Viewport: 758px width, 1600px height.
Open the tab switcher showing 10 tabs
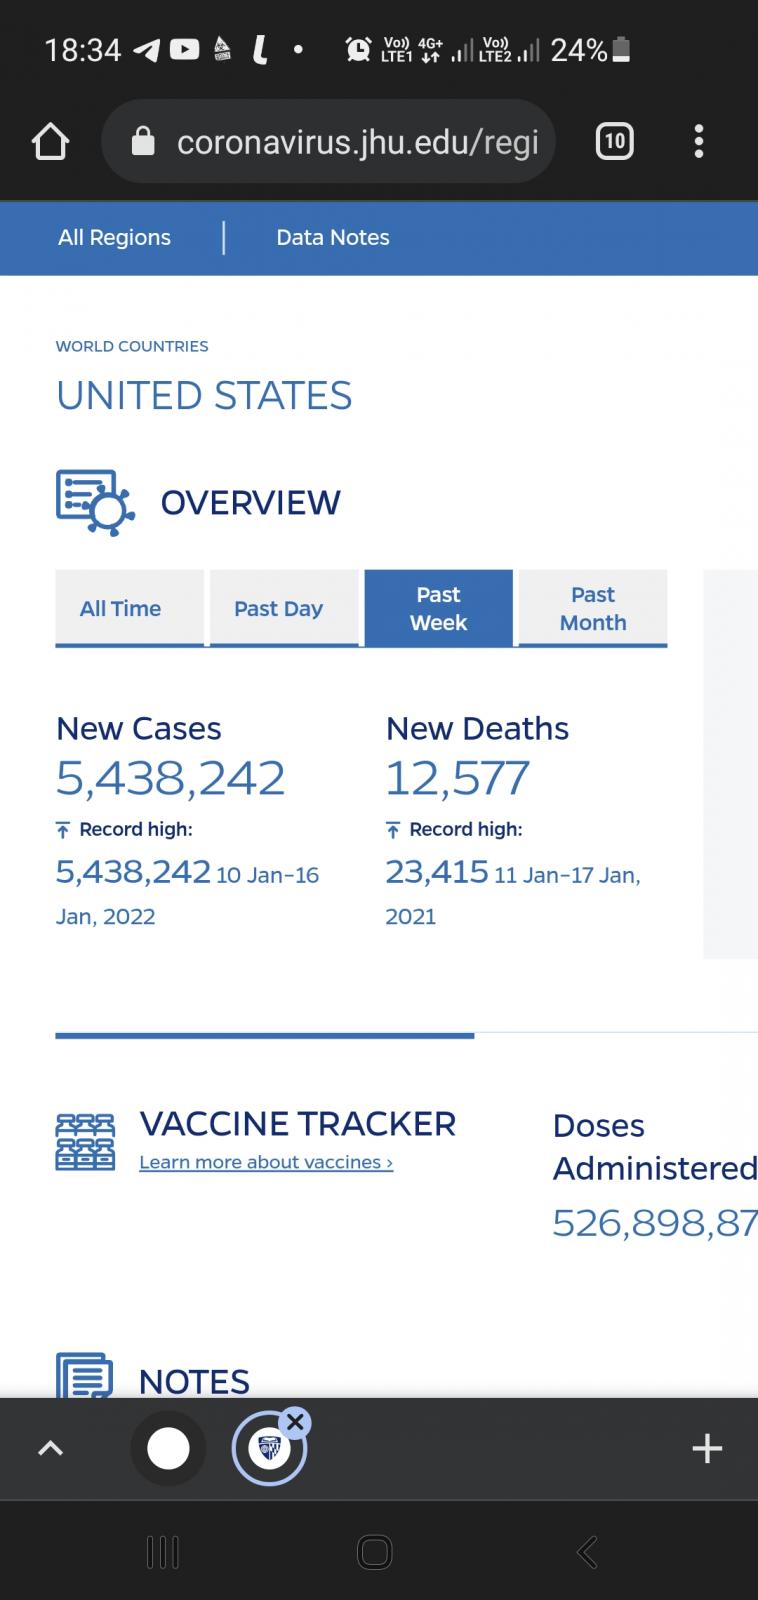614,142
